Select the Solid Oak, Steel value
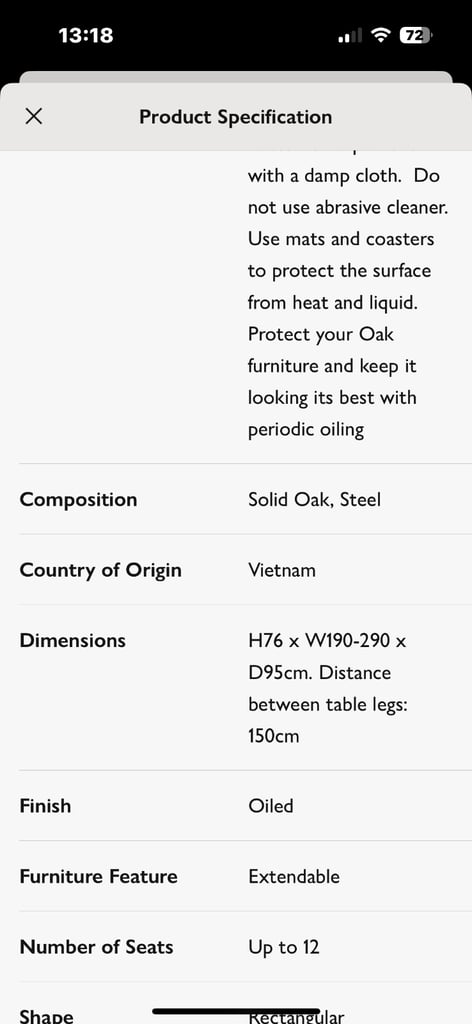This screenshot has width=472, height=1024. coord(314,500)
